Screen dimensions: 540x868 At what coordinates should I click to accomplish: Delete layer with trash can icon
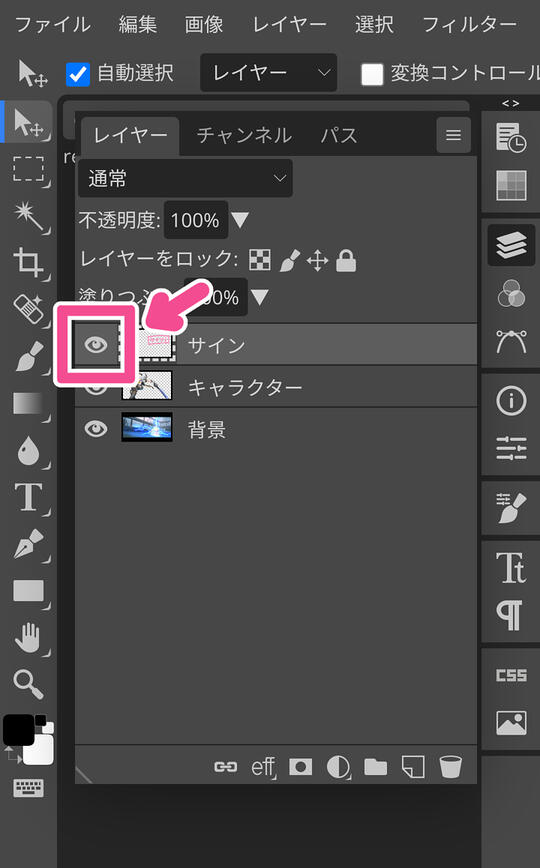point(450,767)
